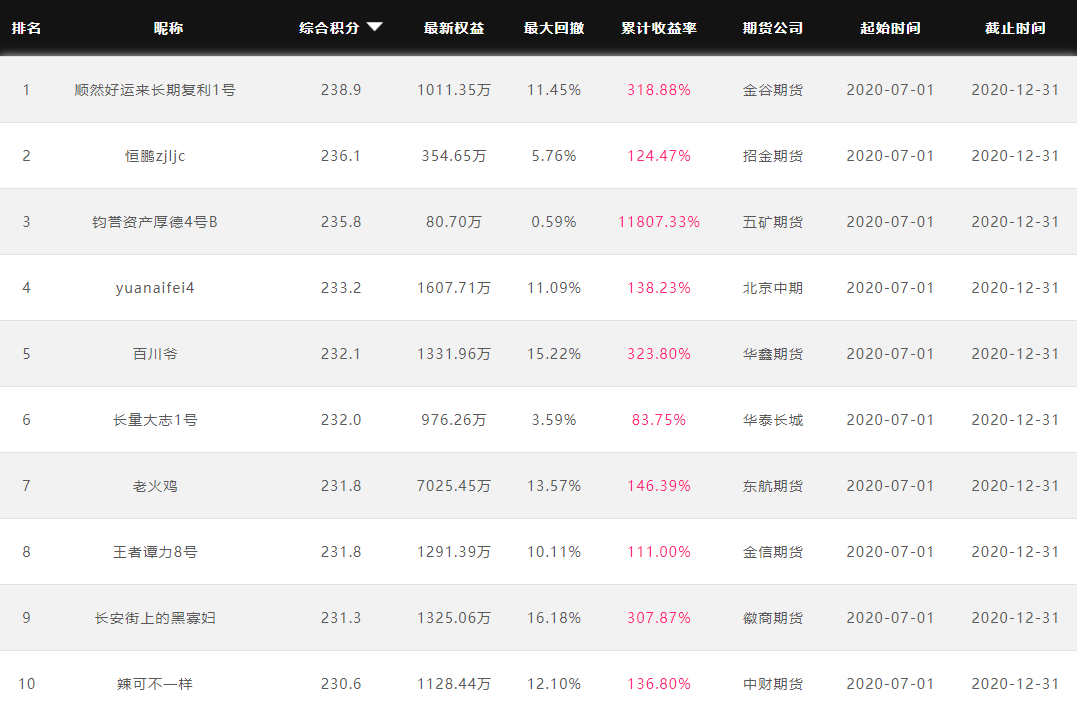This screenshot has width=1077, height=714.
Task: Click equity value 976.26万
Action: point(454,419)
